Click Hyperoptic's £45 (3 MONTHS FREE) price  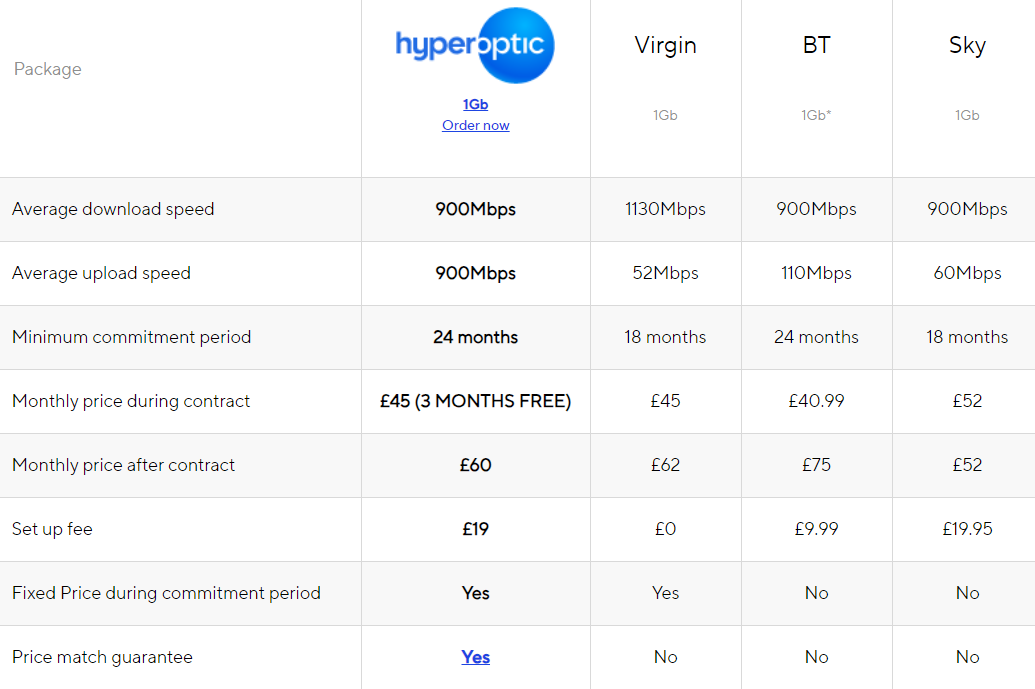[475, 401]
